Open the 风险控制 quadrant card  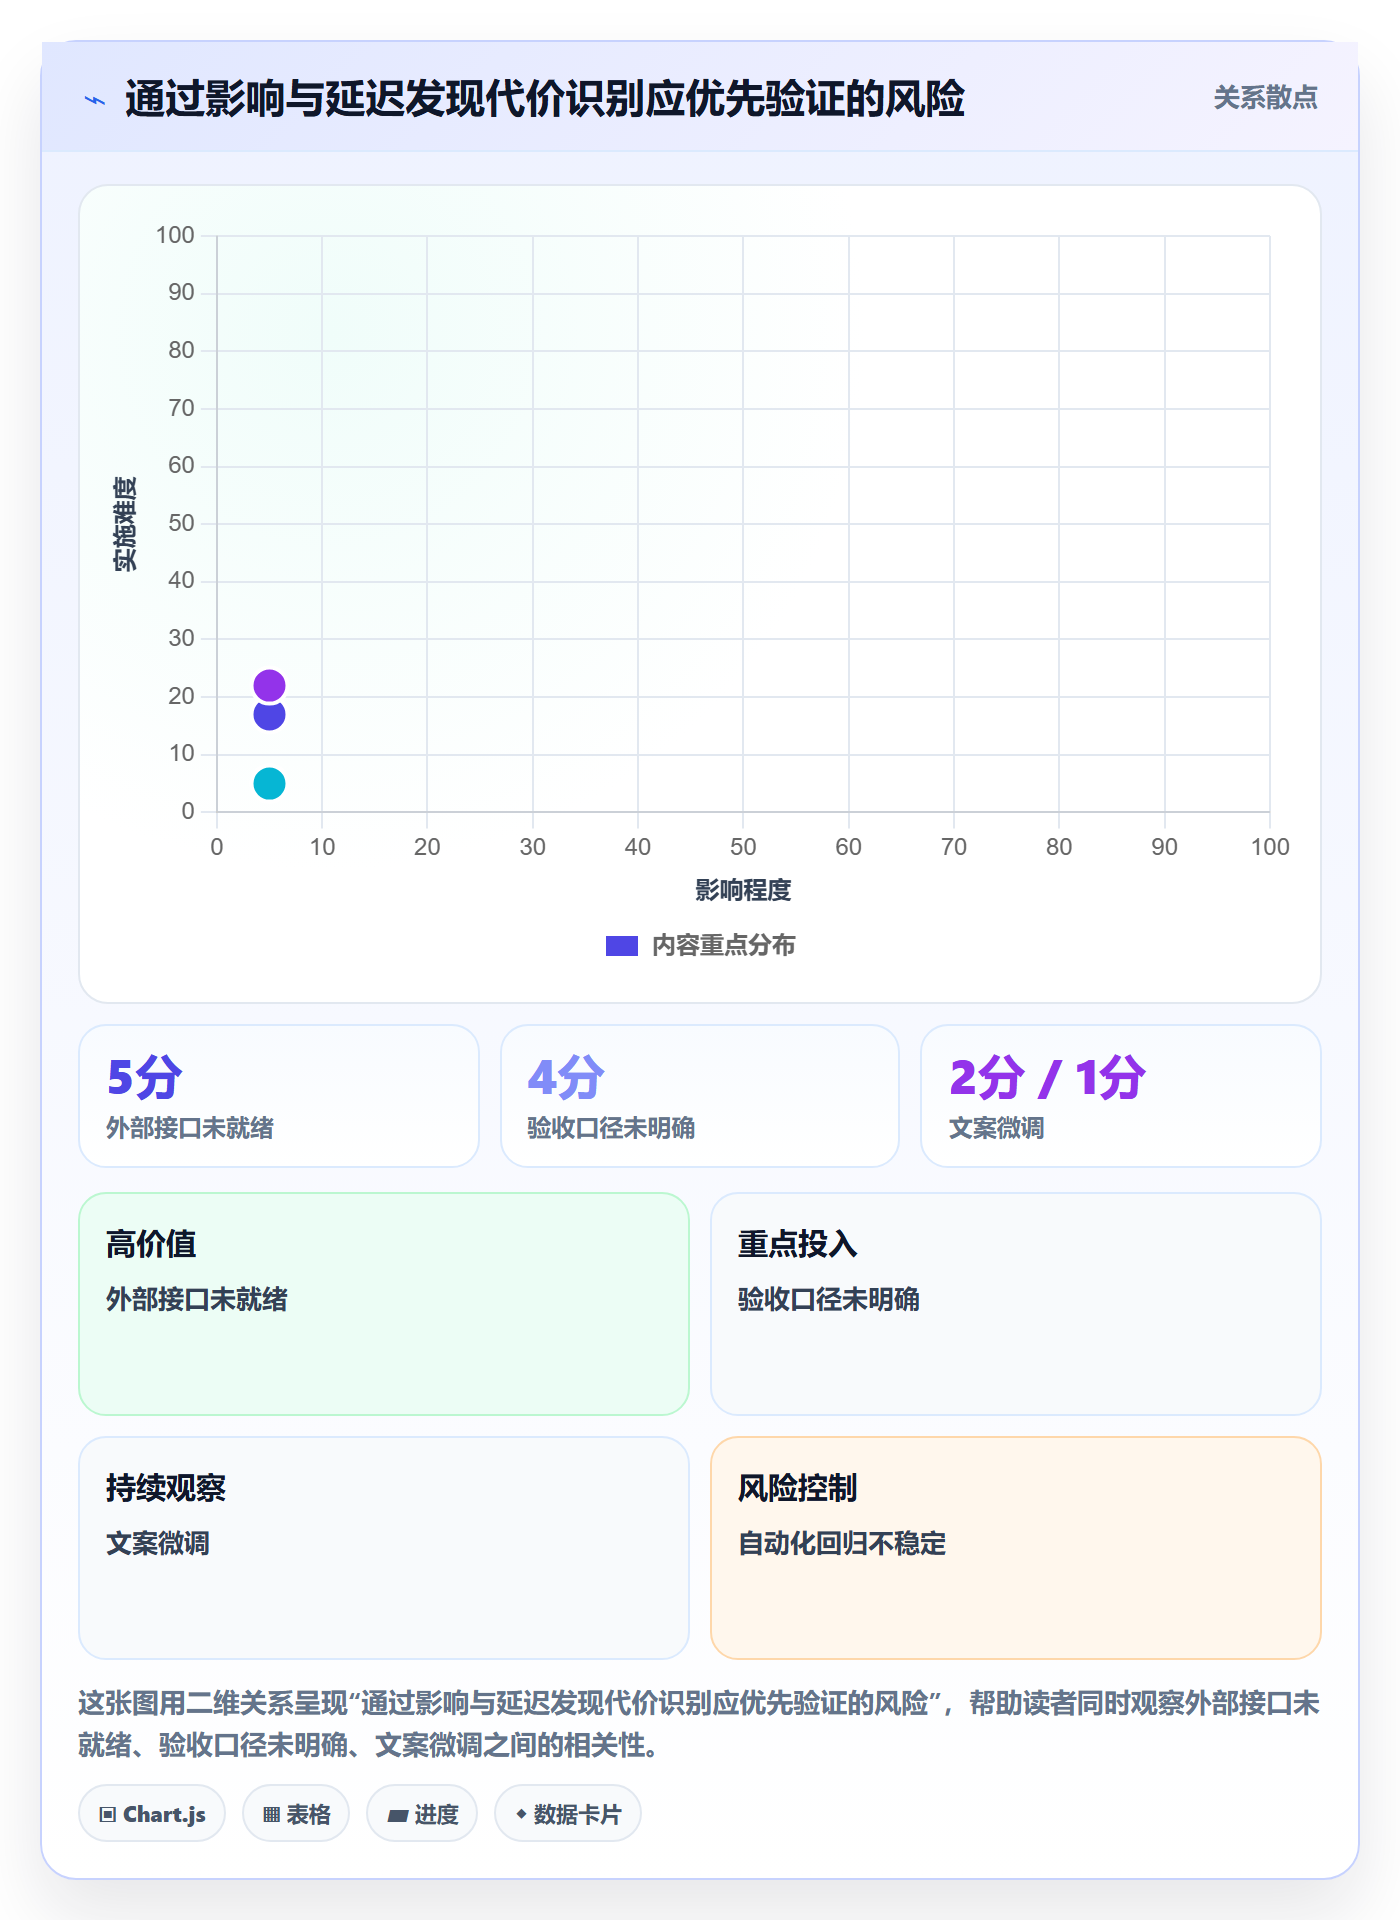tap(1016, 1548)
